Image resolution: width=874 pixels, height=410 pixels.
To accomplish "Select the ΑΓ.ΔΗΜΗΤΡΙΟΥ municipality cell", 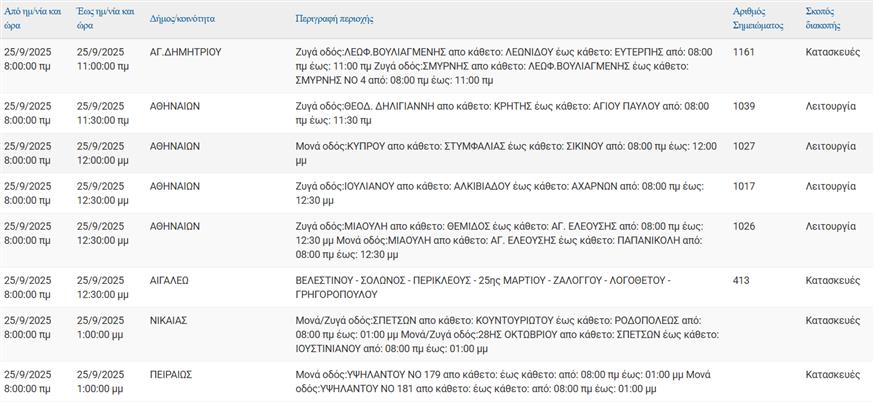I will pyautogui.click(x=186, y=50).
